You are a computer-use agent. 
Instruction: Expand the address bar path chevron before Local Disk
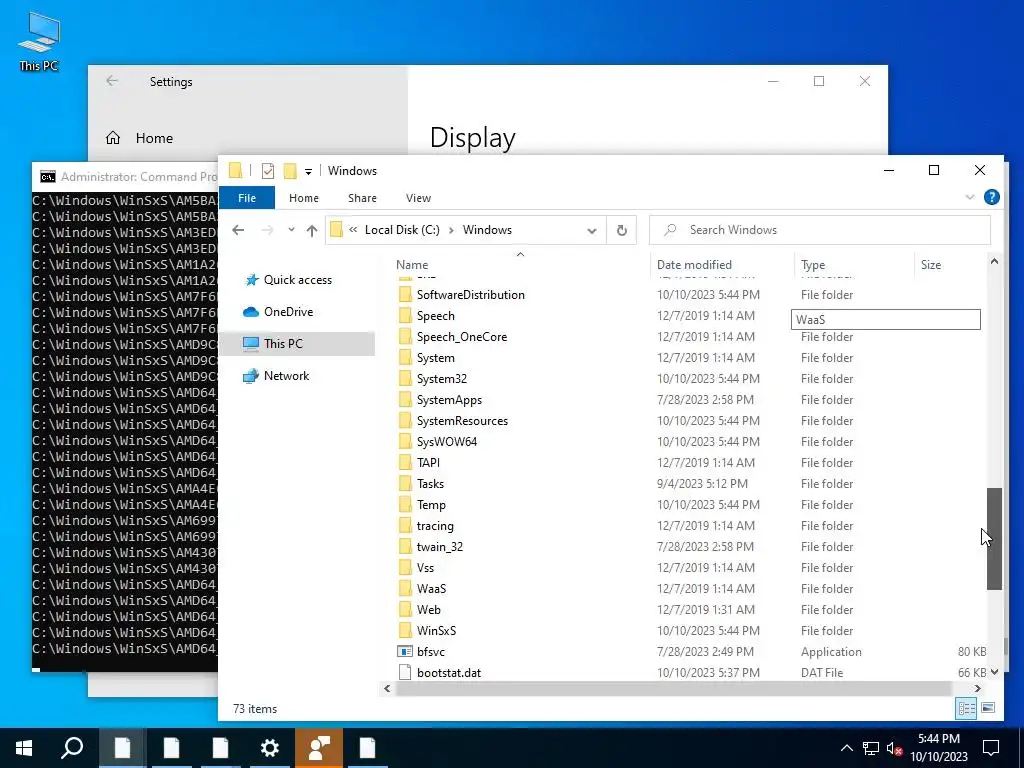click(x=353, y=230)
